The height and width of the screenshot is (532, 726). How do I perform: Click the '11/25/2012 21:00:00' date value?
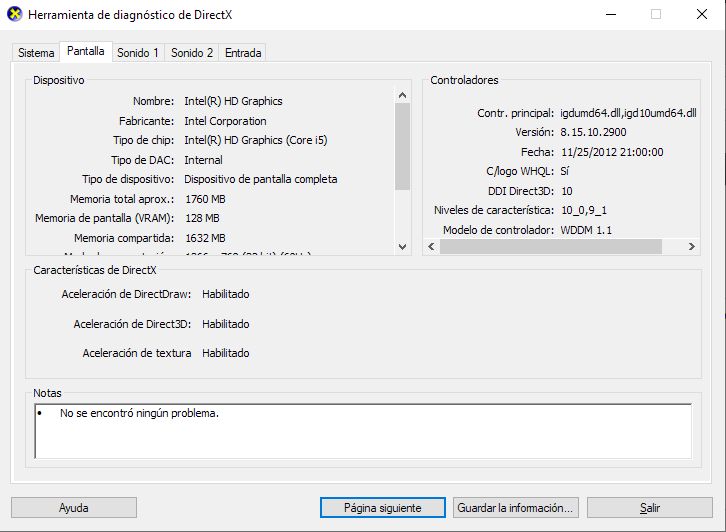[x=612, y=152]
